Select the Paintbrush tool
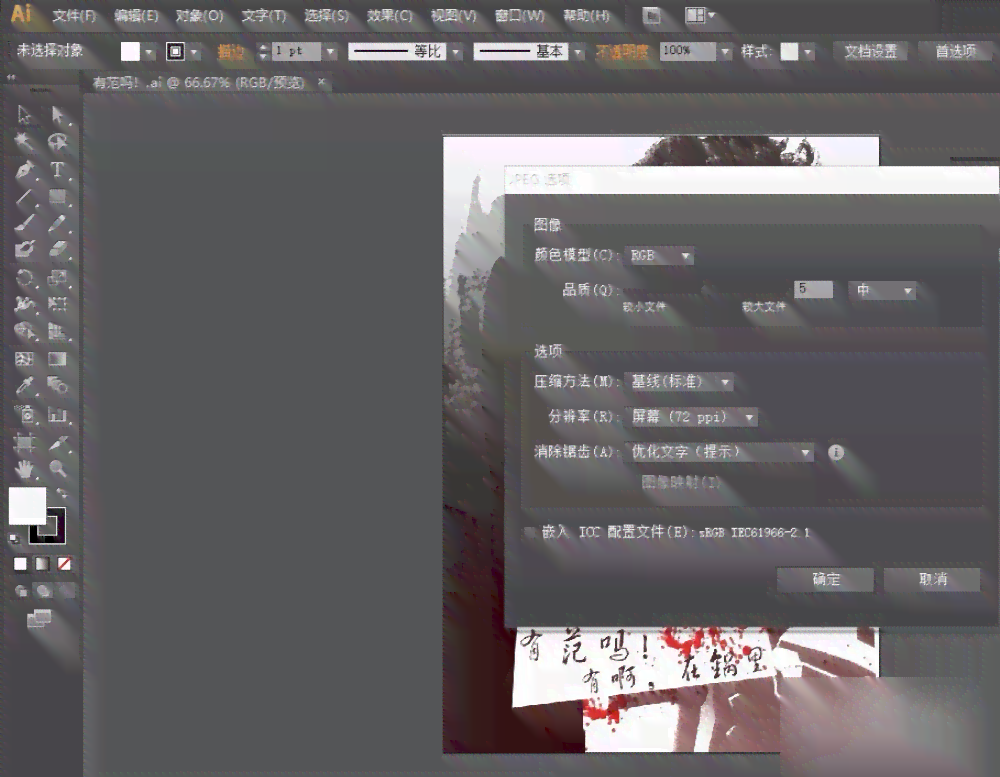The height and width of the screenshot is (777, 1000). [24, 223]
